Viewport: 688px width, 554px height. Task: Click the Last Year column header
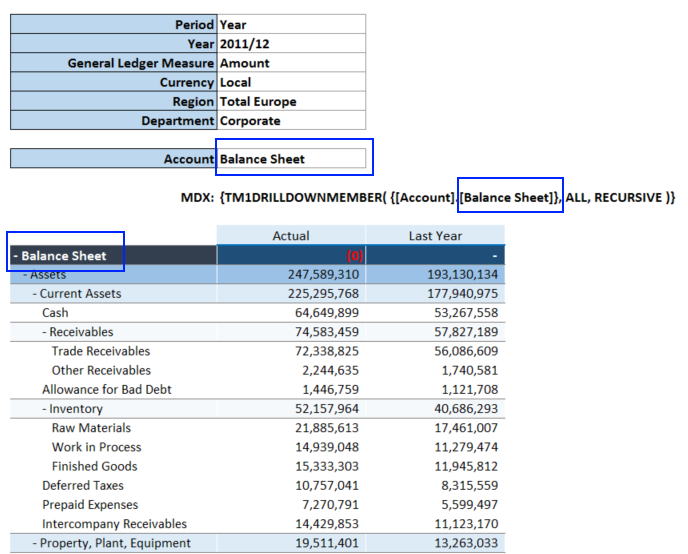tap(435, 236)
